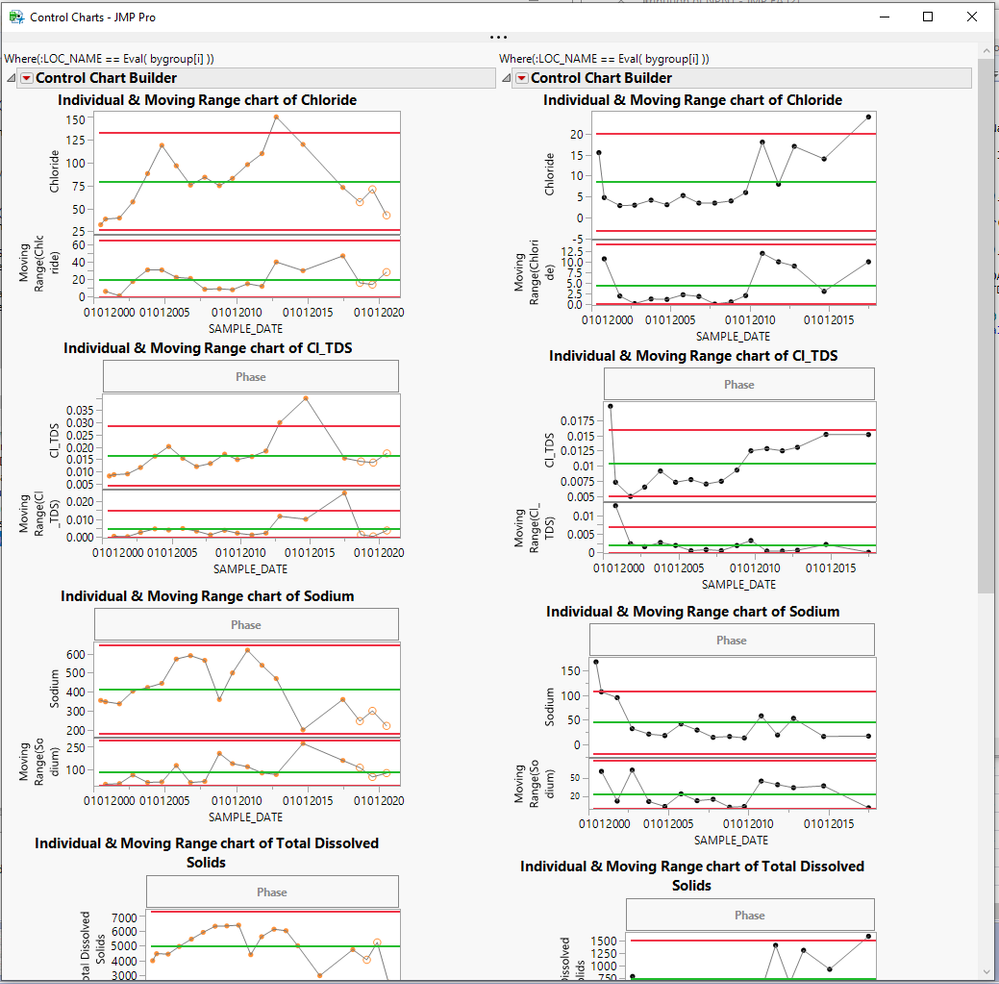Click the SAMPLE_DATE axis label under the right Cl_TDS chart
Screen dimensions: 999x984
coord(739,584)
